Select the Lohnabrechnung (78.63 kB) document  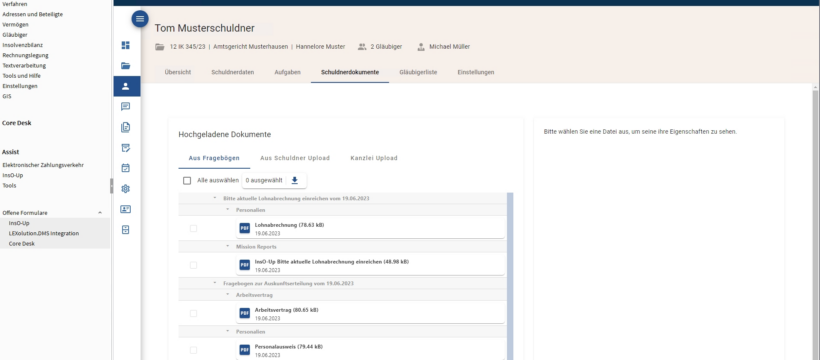tap(371, 228)
